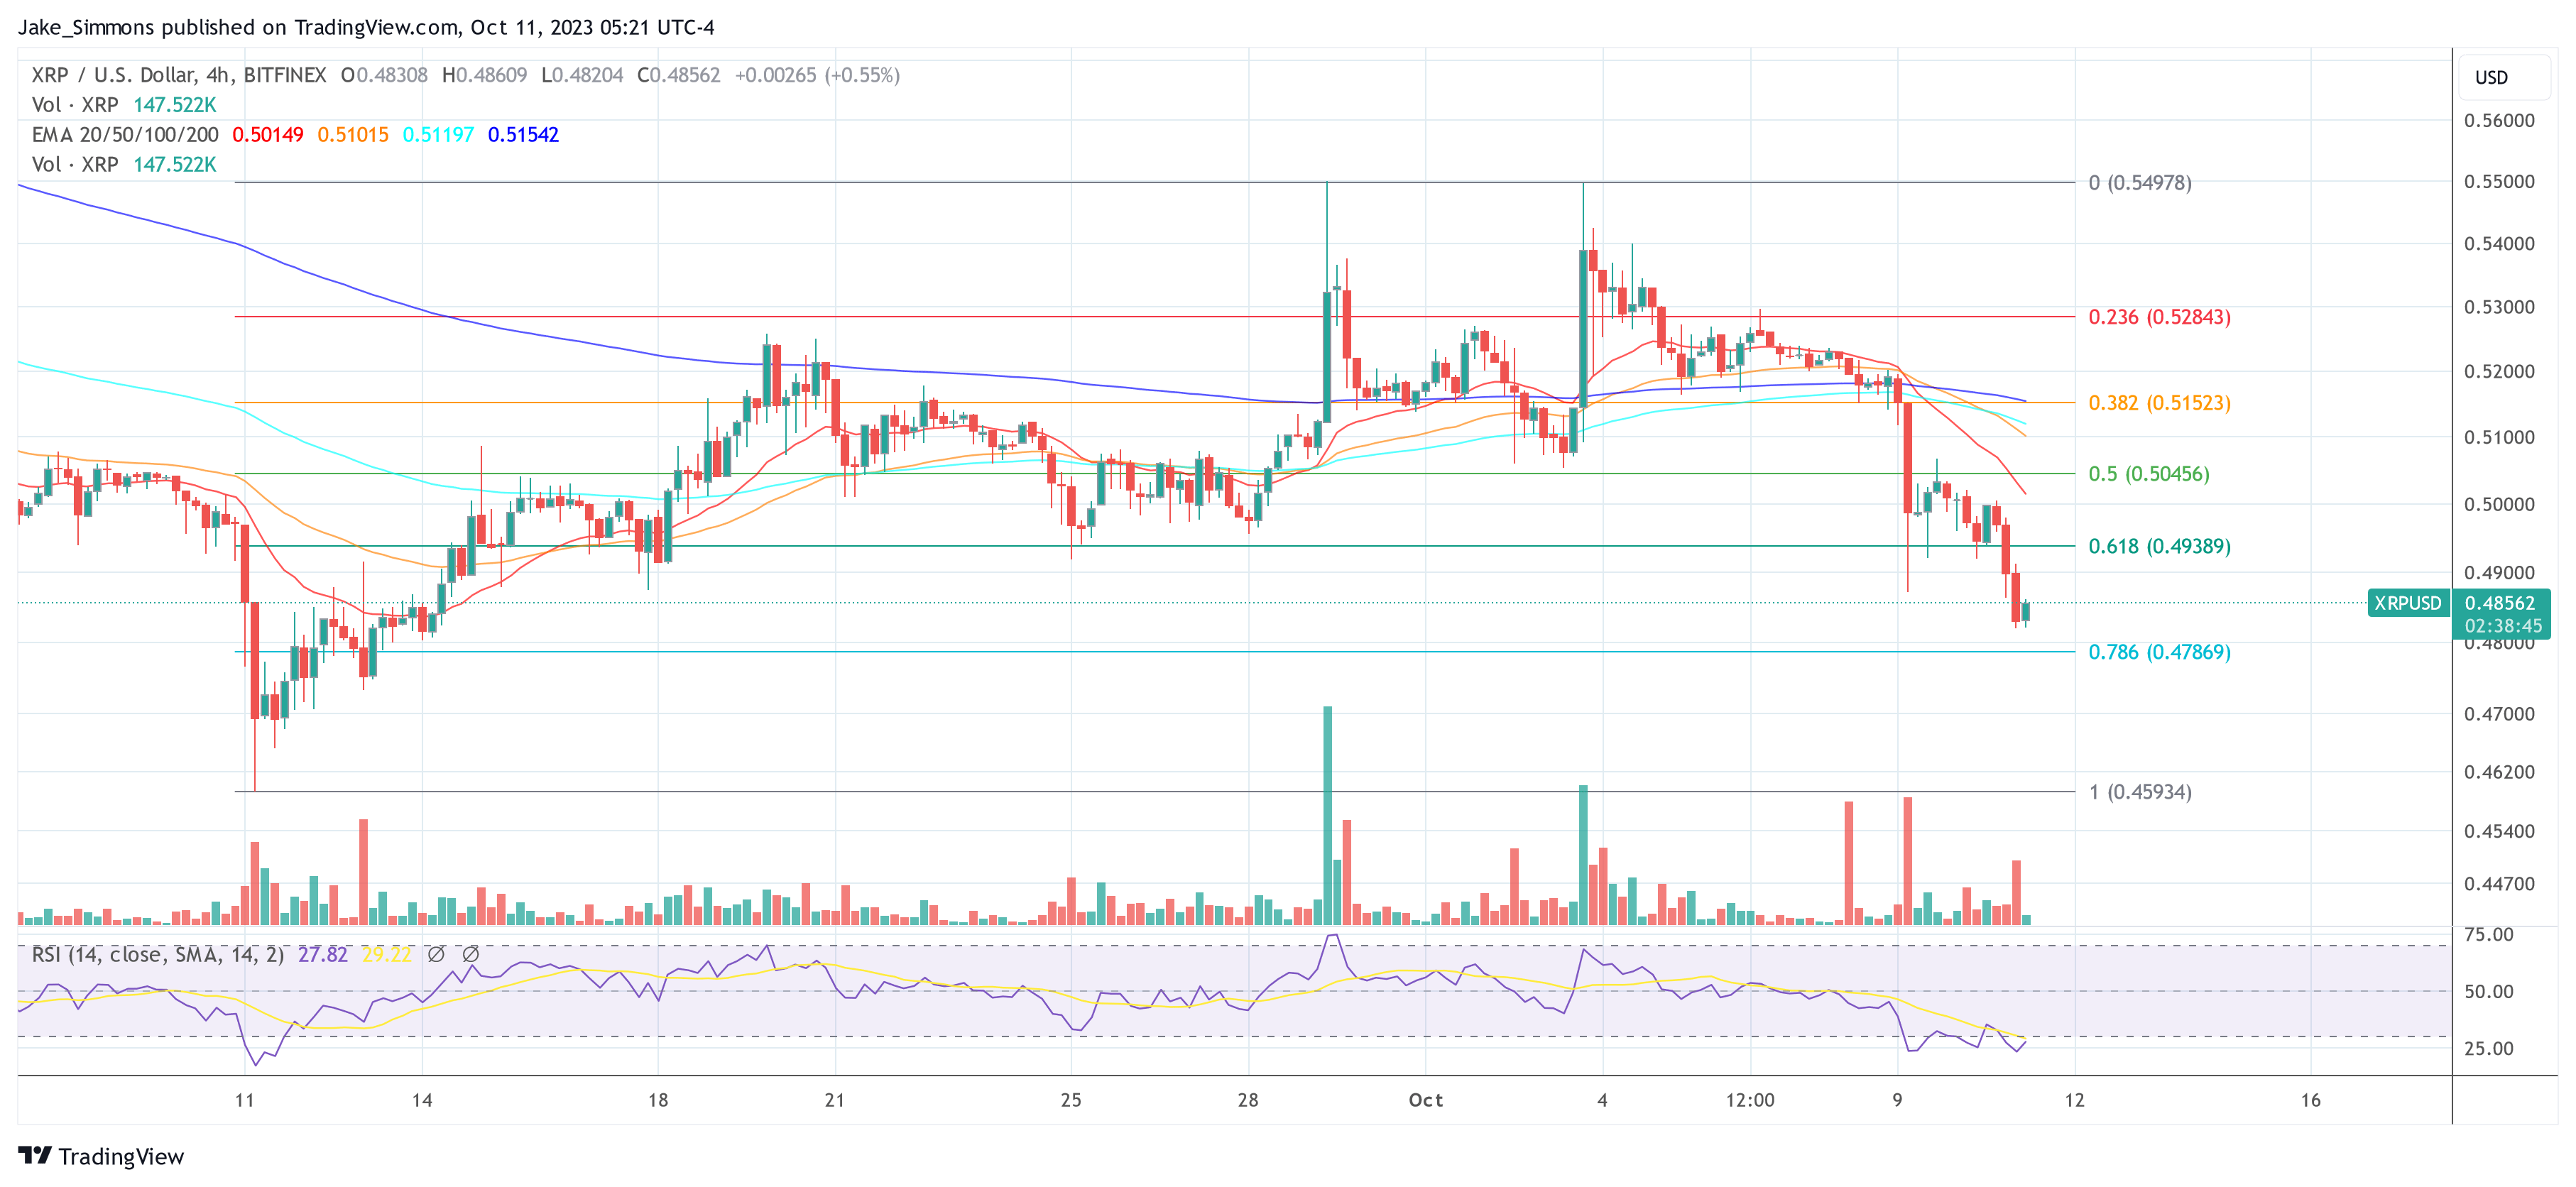Click the 0.50000 price axis label
The image size is (2576, 1187).
[2499, 504]
